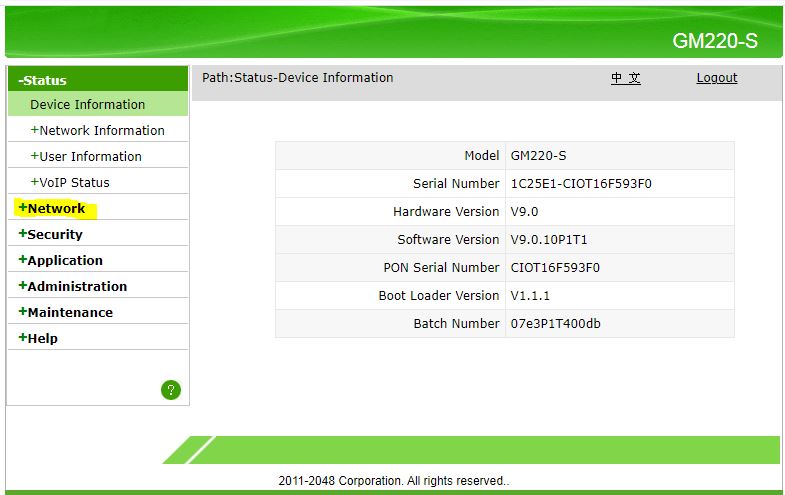Click the green help question mark icon

click(171, 390)
